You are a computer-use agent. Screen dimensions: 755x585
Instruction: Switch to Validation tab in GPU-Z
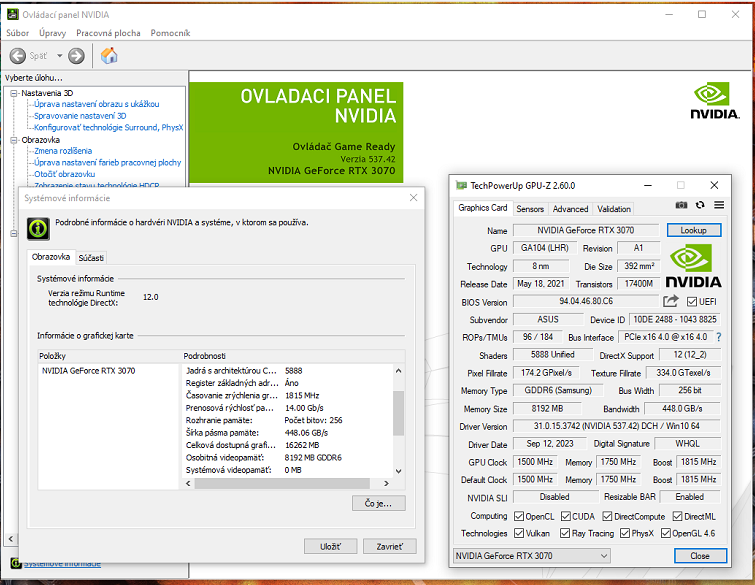[x=614, y=209]
